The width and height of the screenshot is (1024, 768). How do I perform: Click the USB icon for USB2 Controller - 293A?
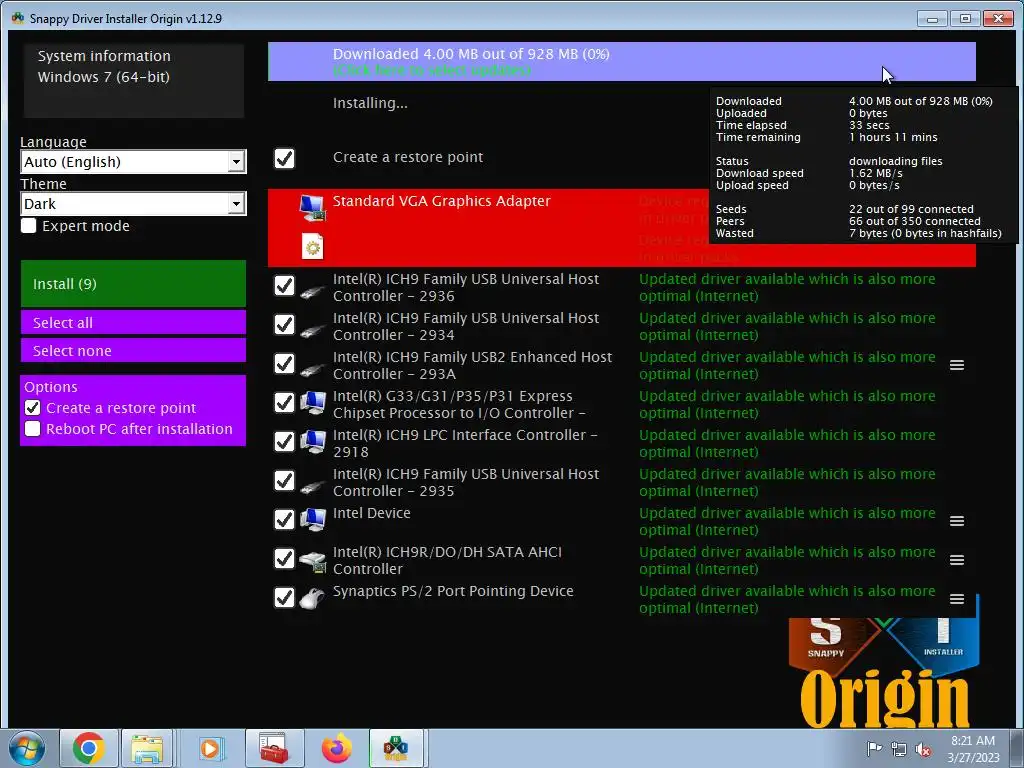click(313, 369)
